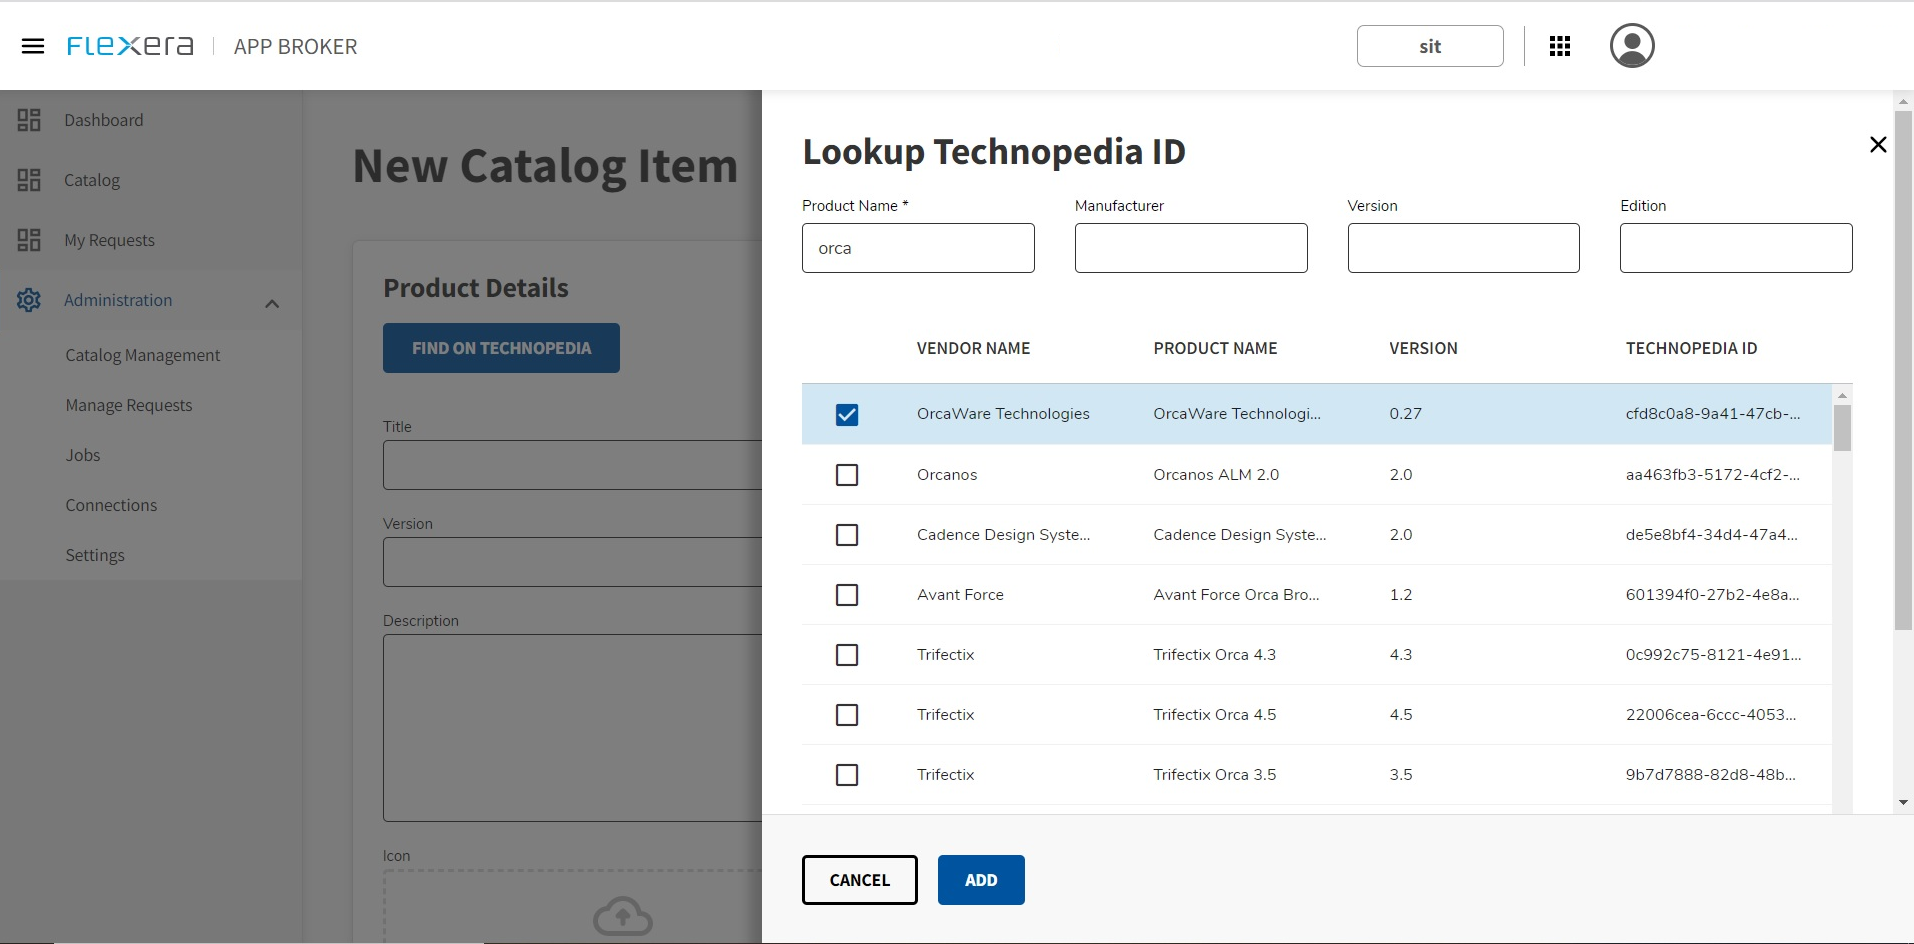
Task: Click the Catalog sidebar icon
Action: click(x=29, y=180)
